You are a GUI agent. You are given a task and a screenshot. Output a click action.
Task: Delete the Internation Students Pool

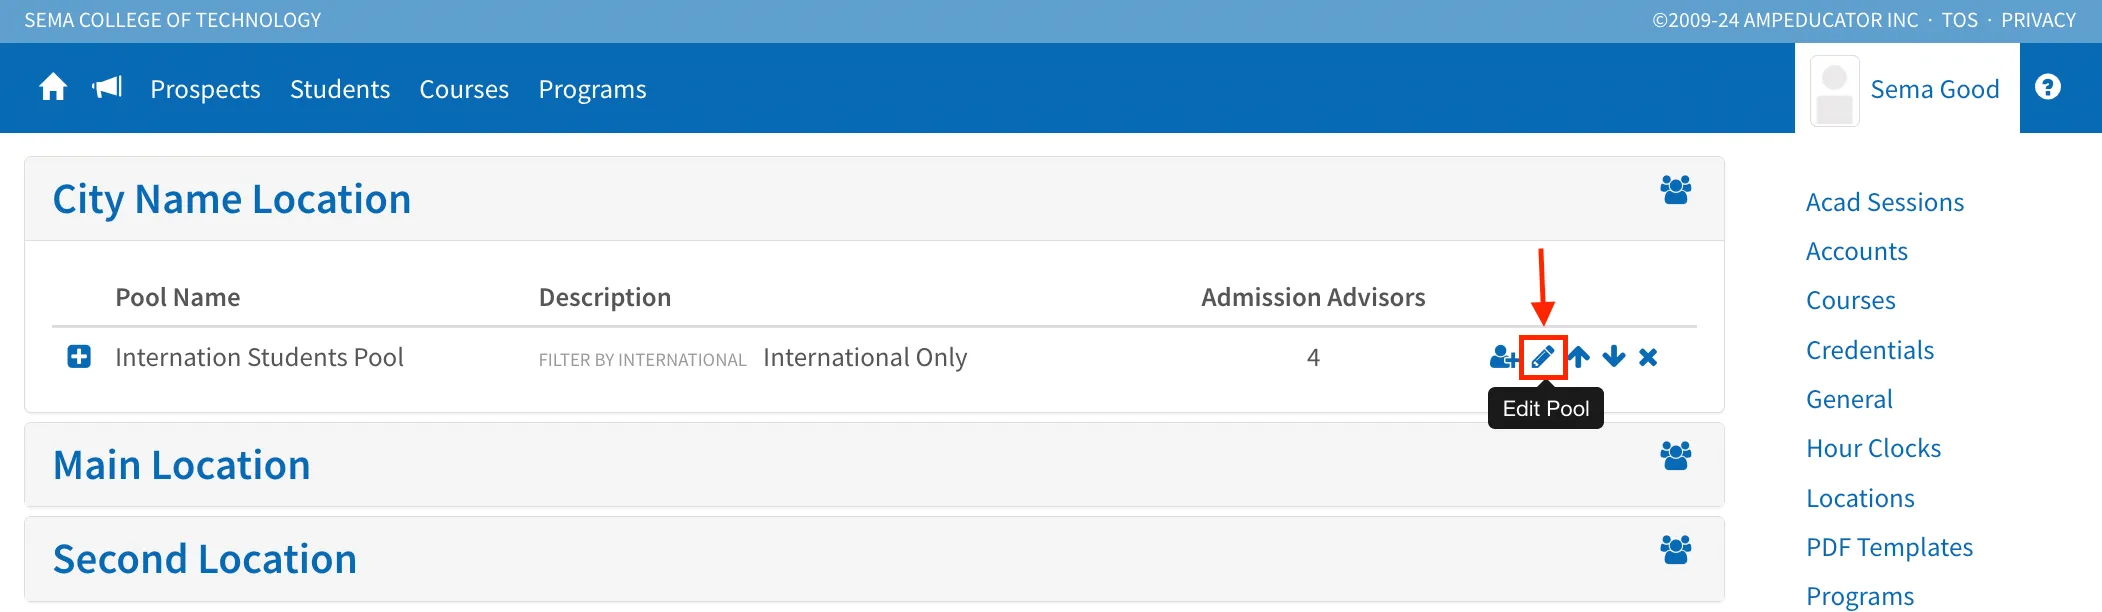point(1648,357)
